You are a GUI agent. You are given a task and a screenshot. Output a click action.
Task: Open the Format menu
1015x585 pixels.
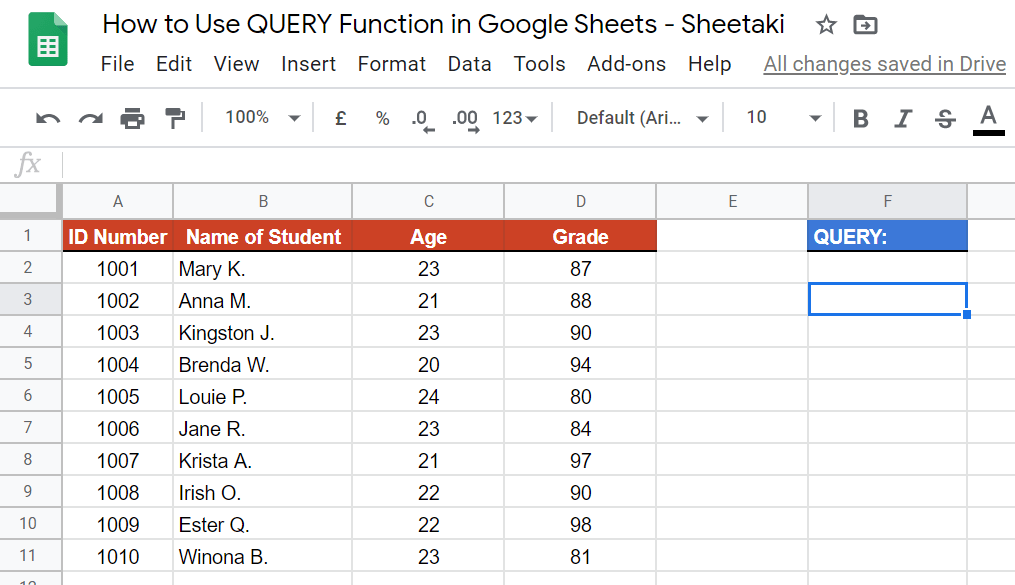click(x=391, y=63)
